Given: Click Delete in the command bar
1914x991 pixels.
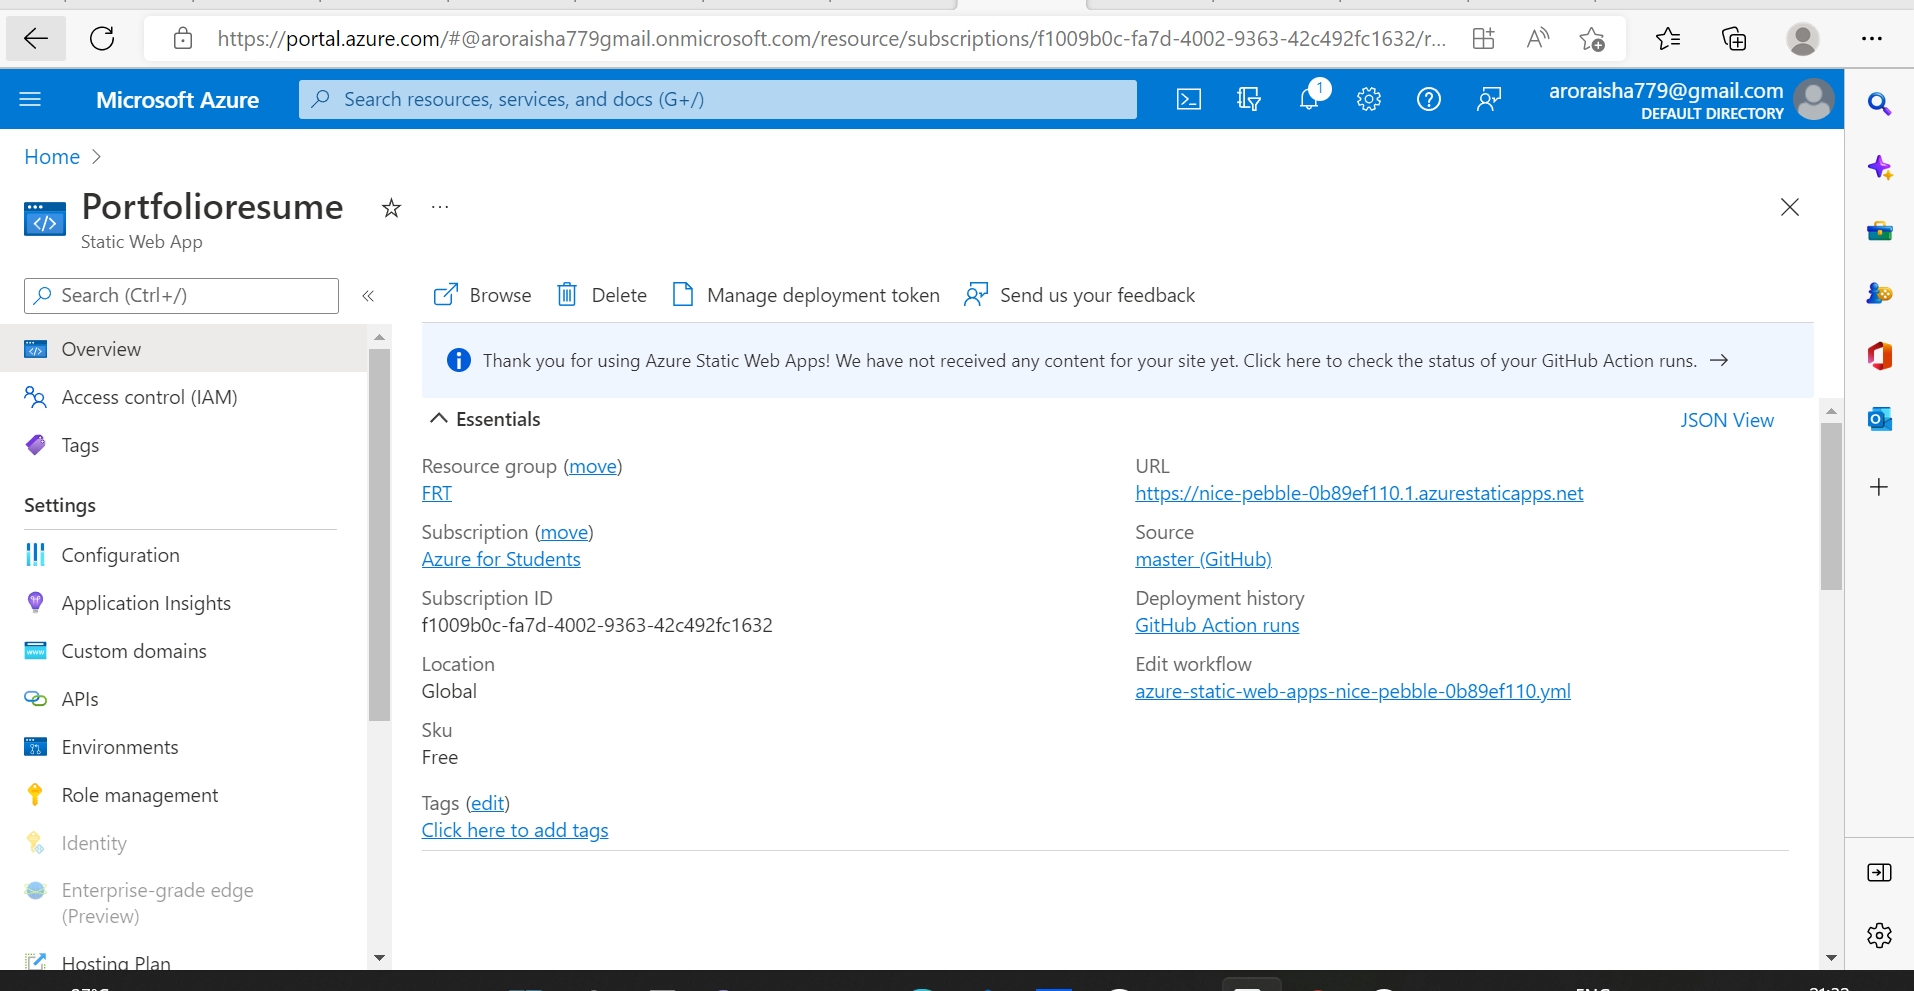Looking at the screenshot, I should pos(602,295).
